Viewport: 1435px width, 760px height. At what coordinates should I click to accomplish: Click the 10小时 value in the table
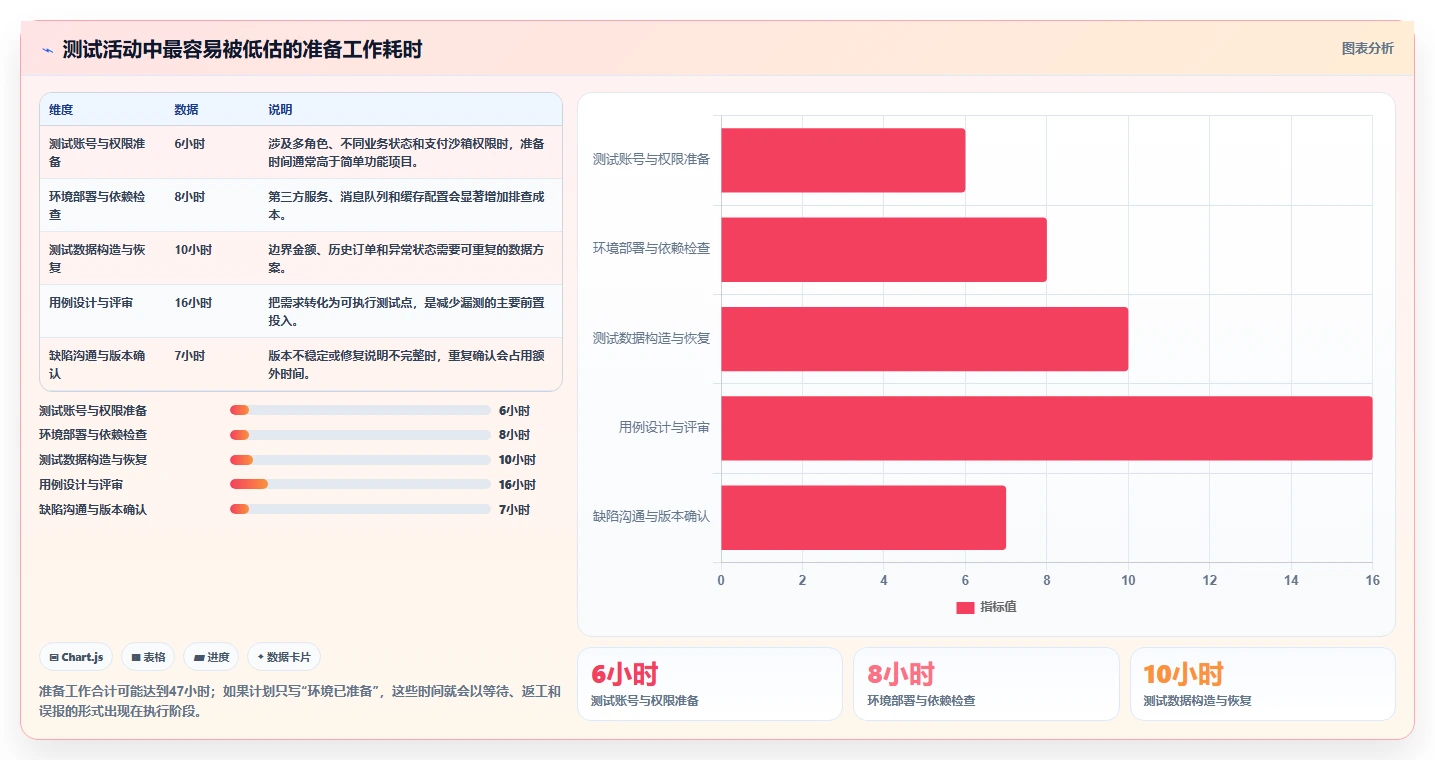click(193, 249)
